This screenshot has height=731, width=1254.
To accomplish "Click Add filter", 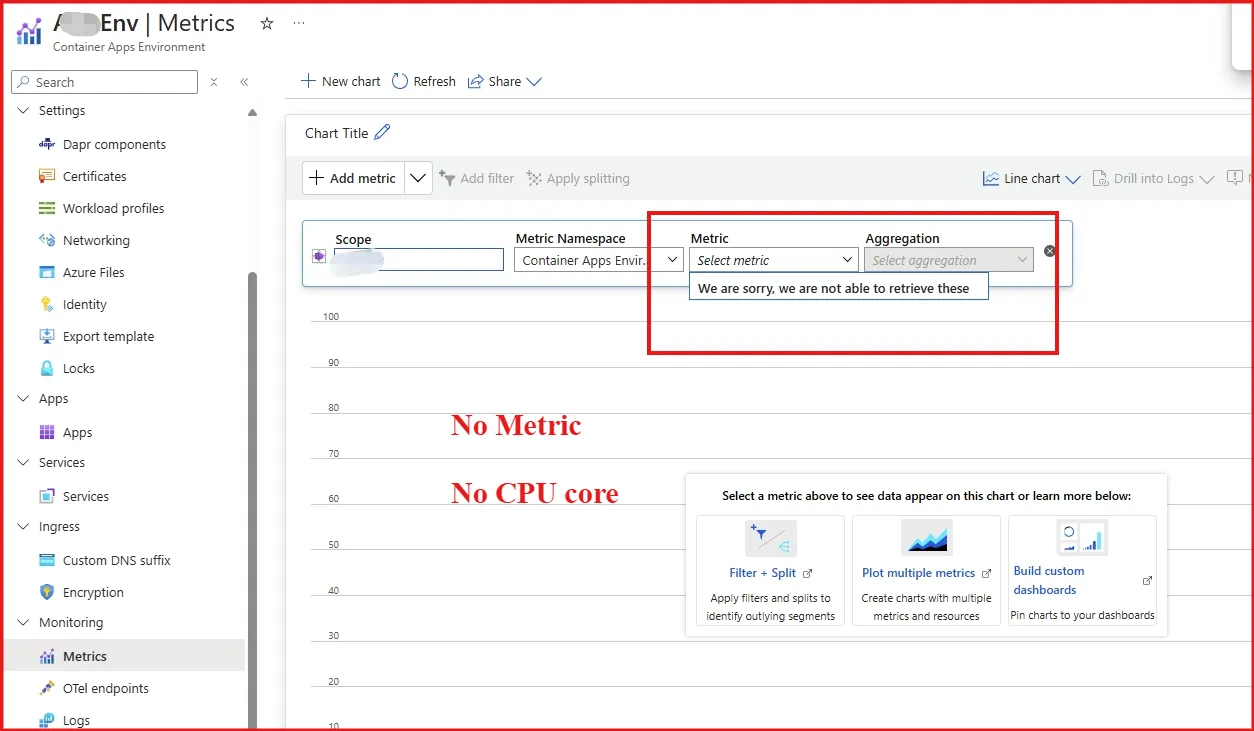I will pos(476,178).
